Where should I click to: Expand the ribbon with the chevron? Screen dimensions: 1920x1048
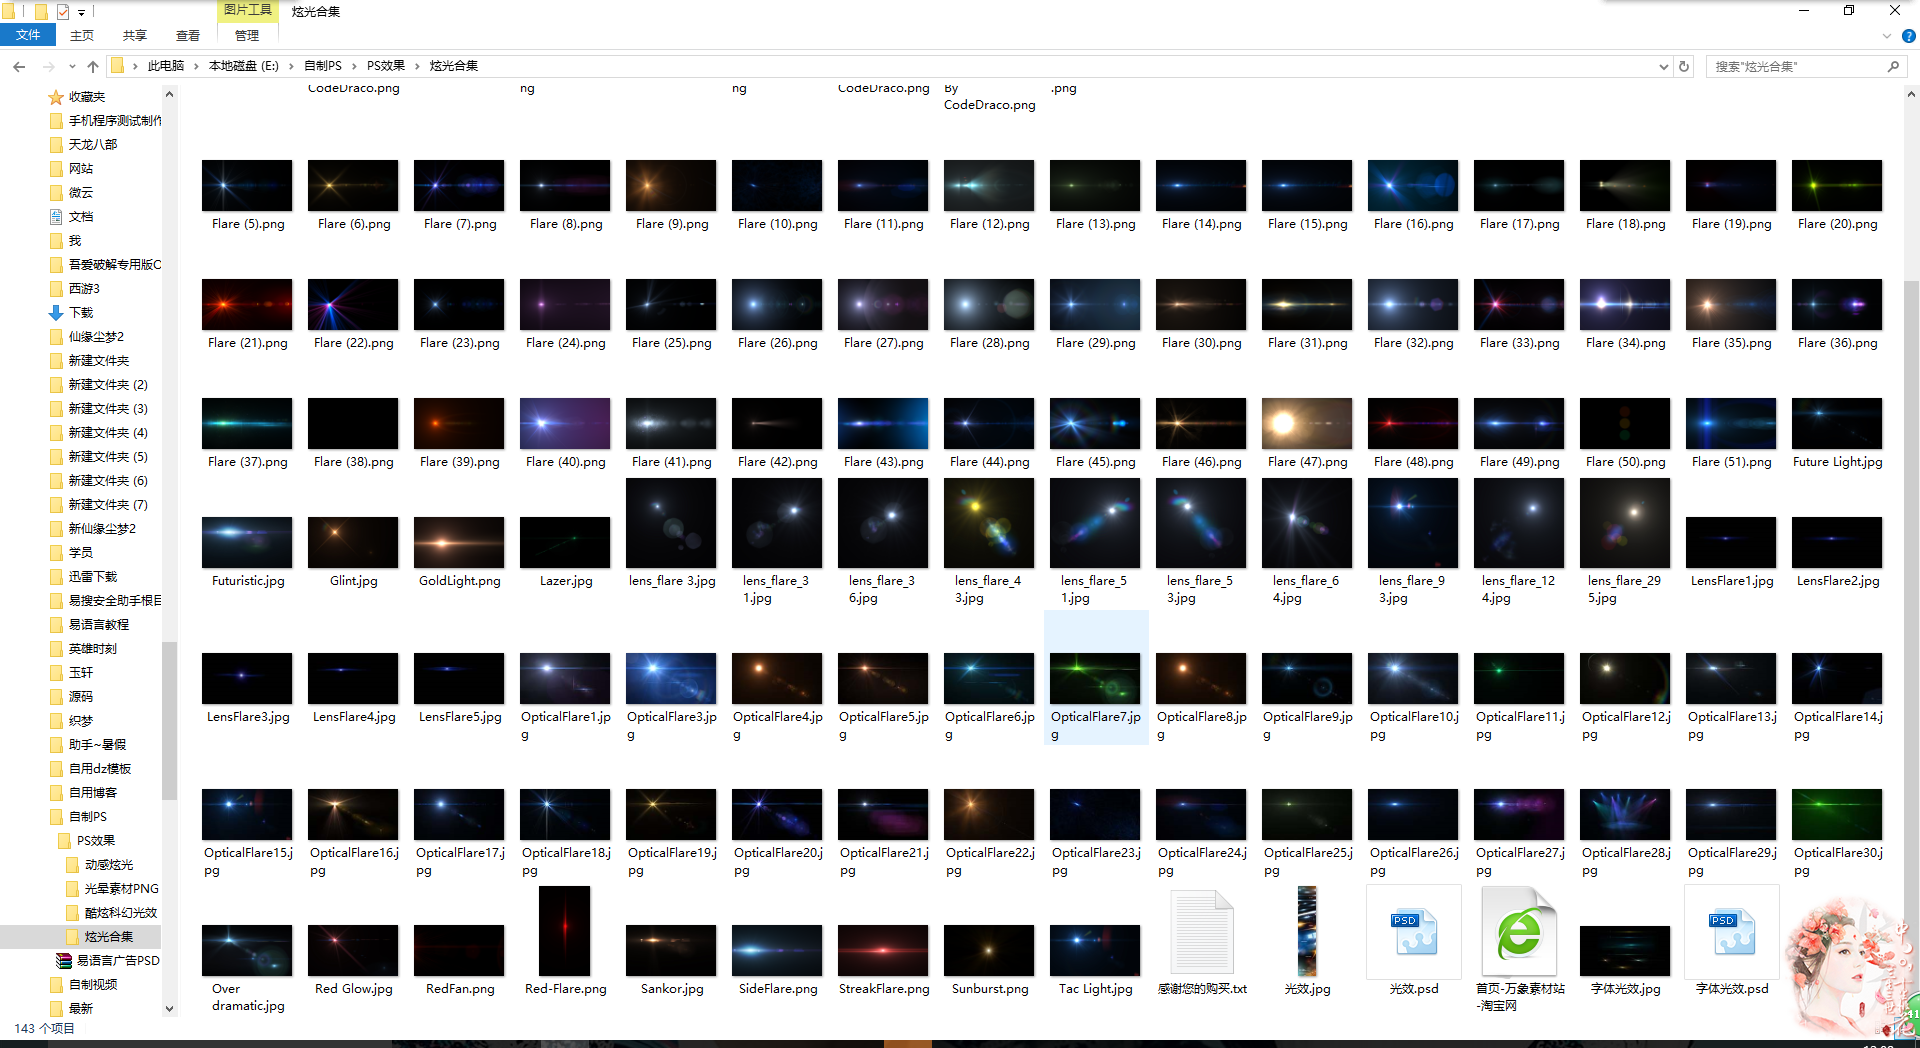[x=1886, y=36]
